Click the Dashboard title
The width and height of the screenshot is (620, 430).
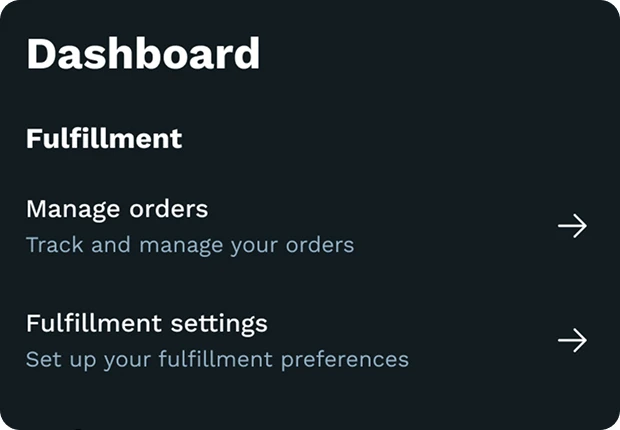click(143, 54)
